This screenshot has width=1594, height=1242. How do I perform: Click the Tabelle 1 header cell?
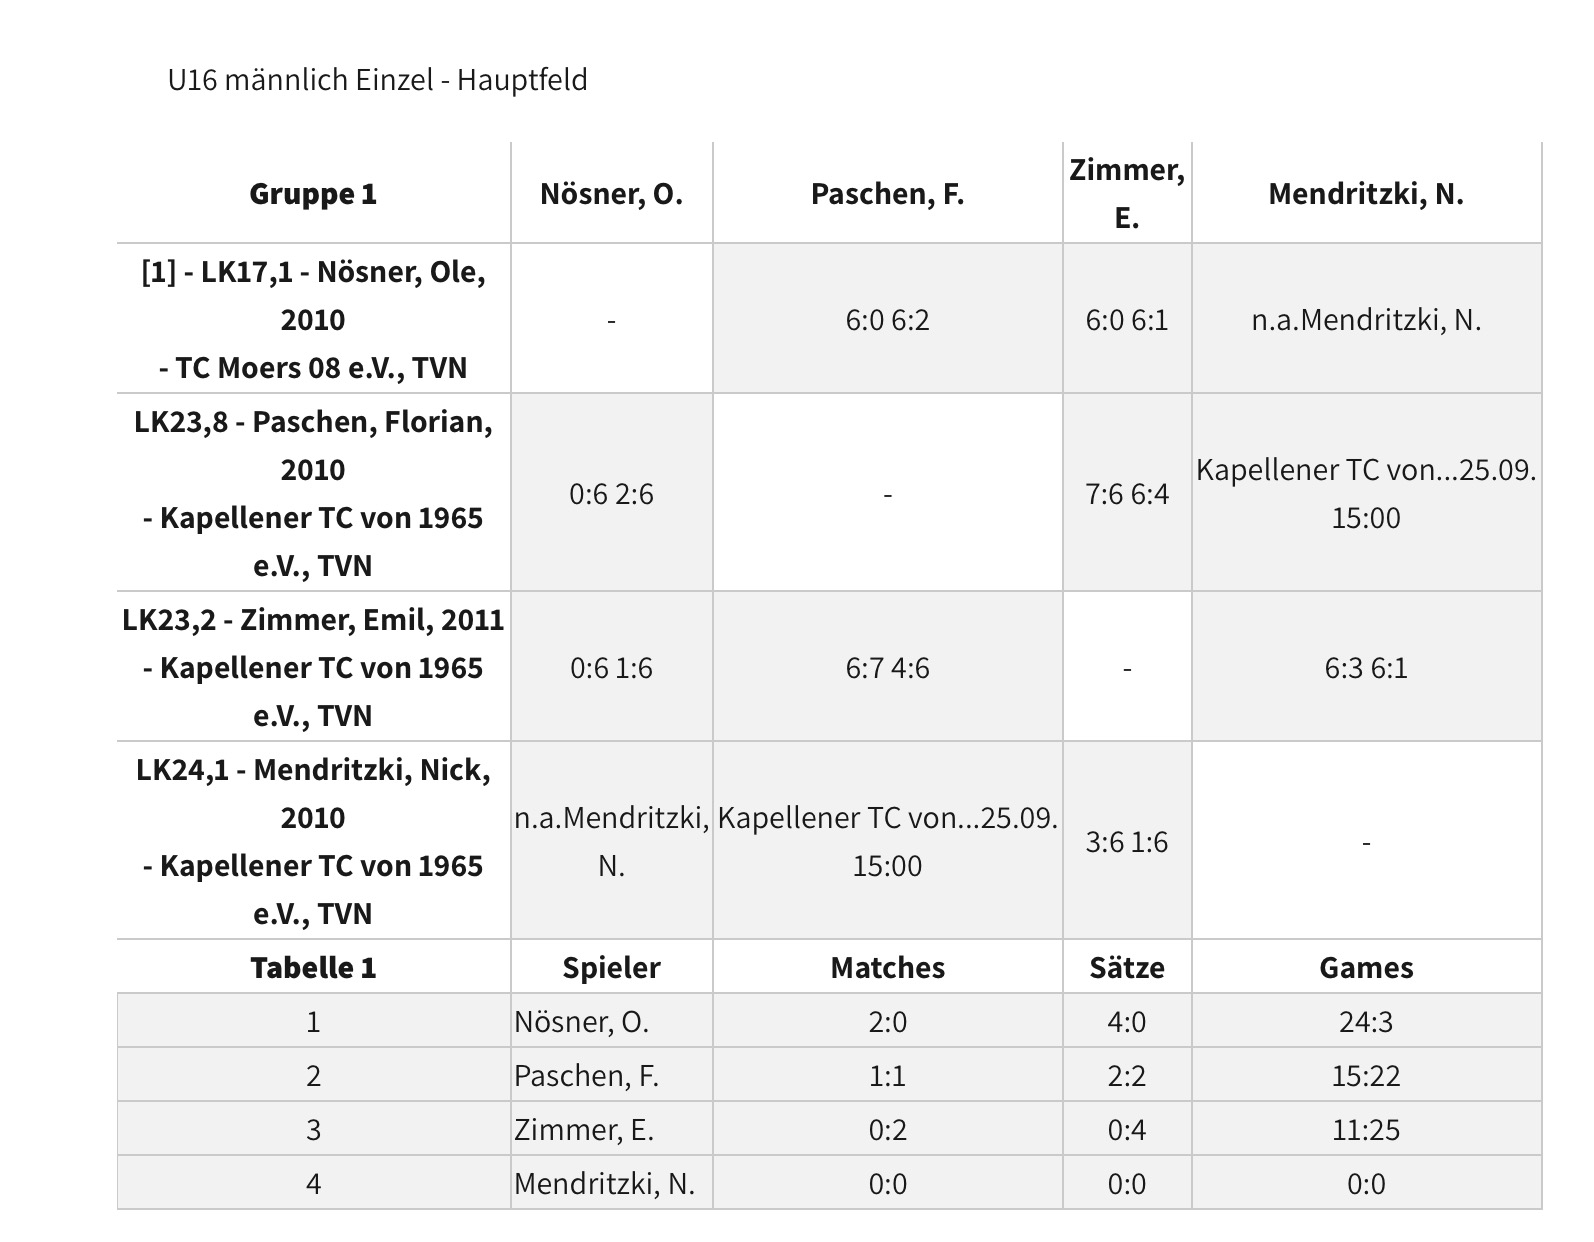click(313, 968)
